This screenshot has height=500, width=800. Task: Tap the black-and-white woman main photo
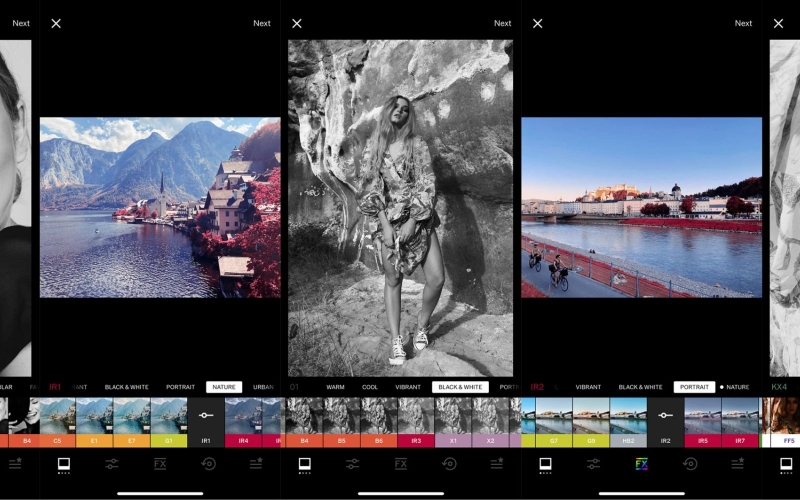(401, 208)
